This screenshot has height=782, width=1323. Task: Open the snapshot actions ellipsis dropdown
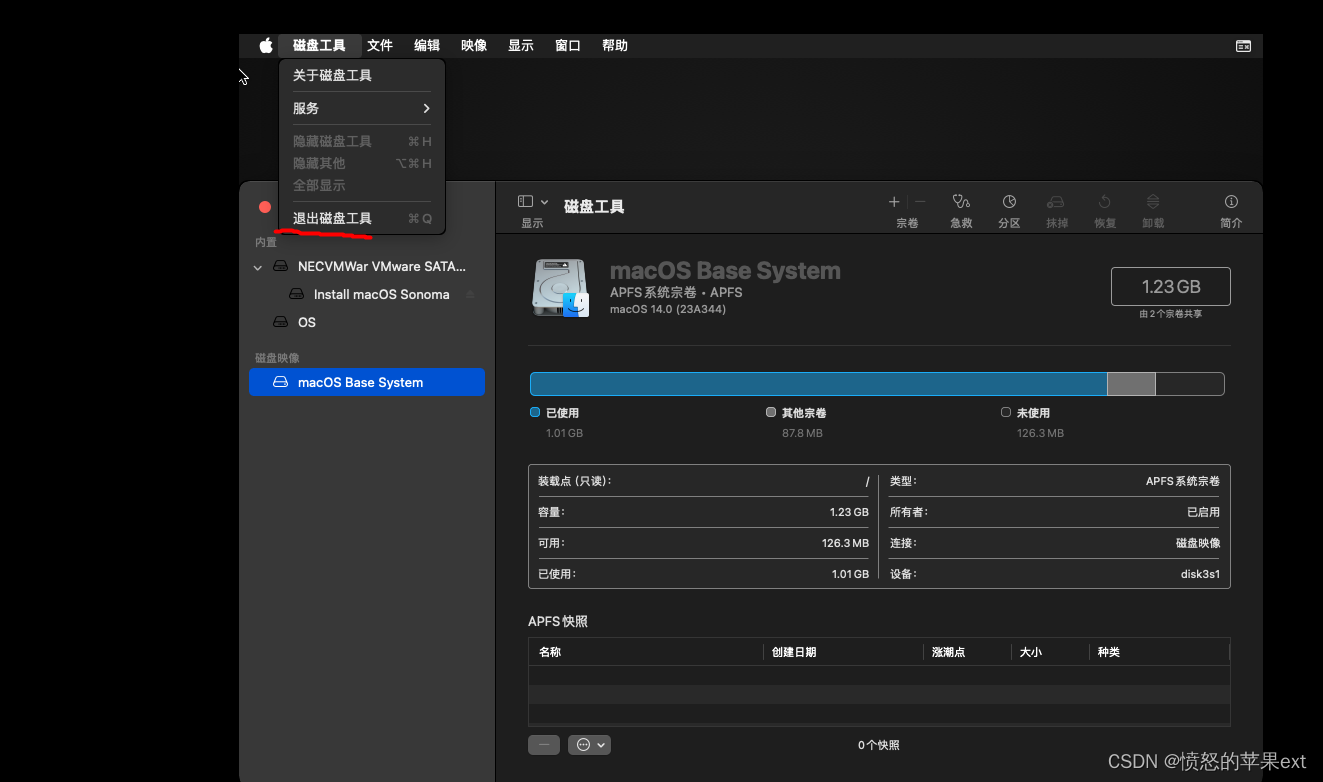(589, 745)
